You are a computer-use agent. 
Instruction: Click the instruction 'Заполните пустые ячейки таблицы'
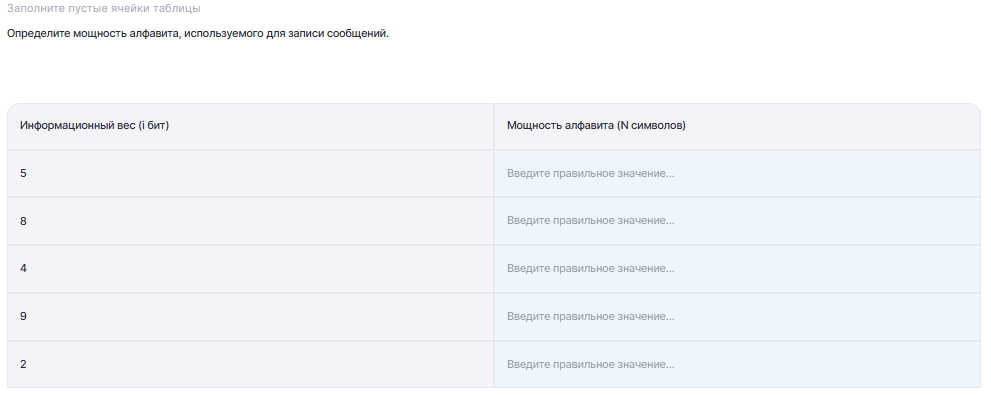point(104,9)
